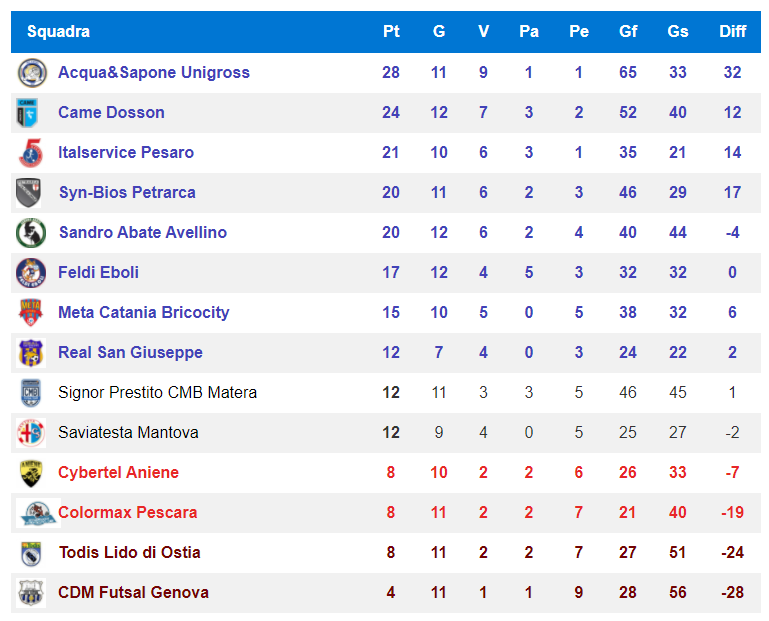This screenshot has height=621, width=769.
Task: Click the Saviatesta Mantova logo
Action: (x=31, y=433)
